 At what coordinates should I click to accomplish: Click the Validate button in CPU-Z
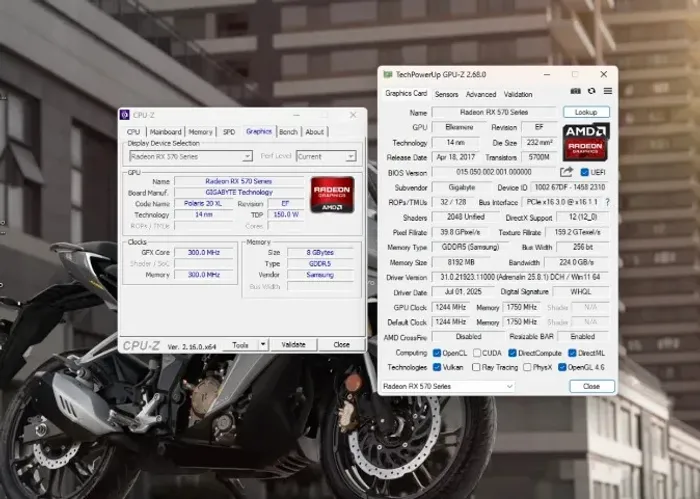click(293, 345)
